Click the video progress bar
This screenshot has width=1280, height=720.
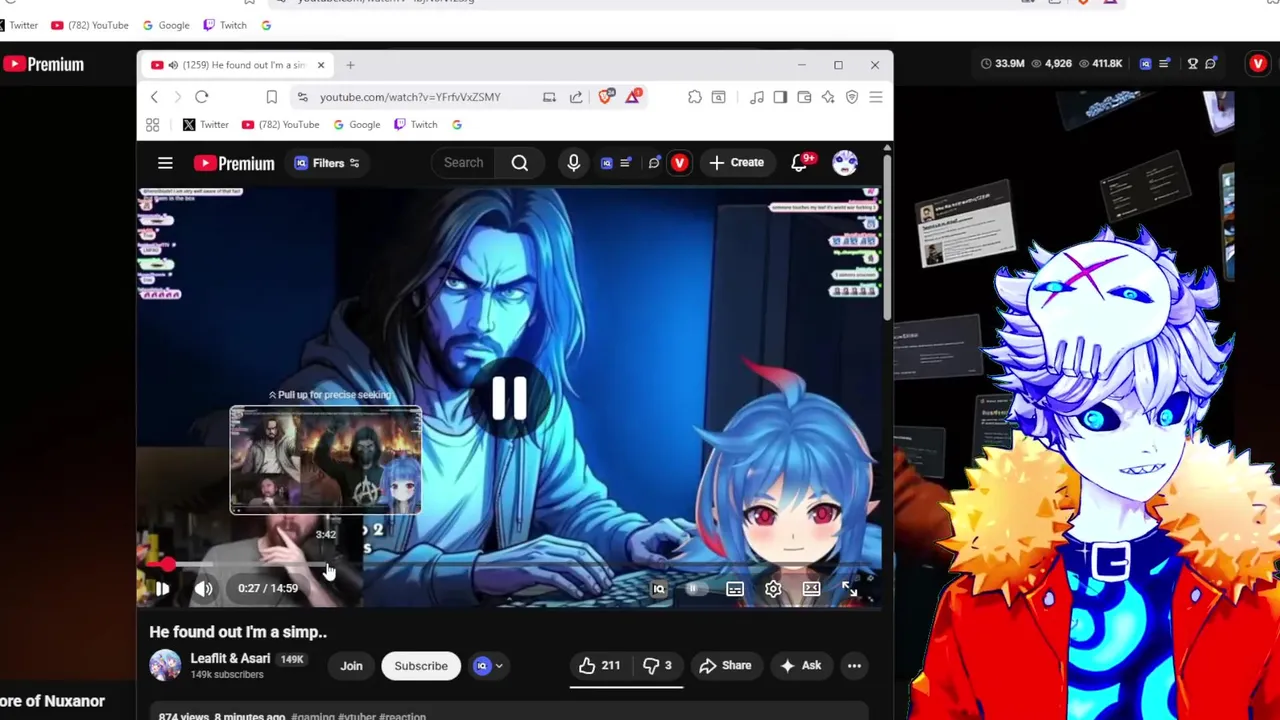(x=510, y=566)
